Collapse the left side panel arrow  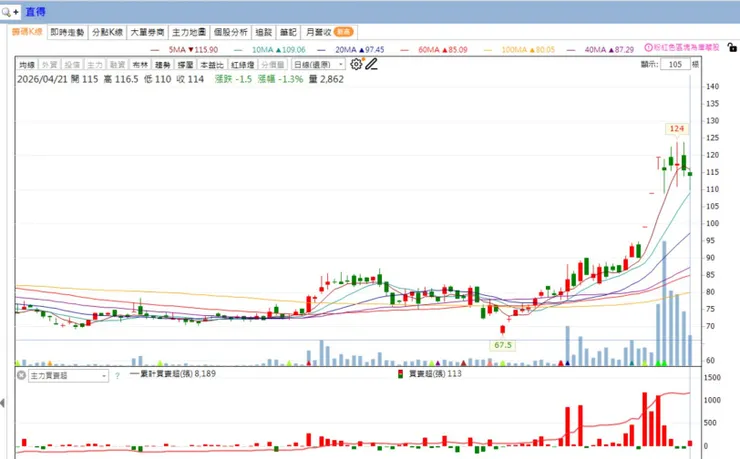[3, 403]
